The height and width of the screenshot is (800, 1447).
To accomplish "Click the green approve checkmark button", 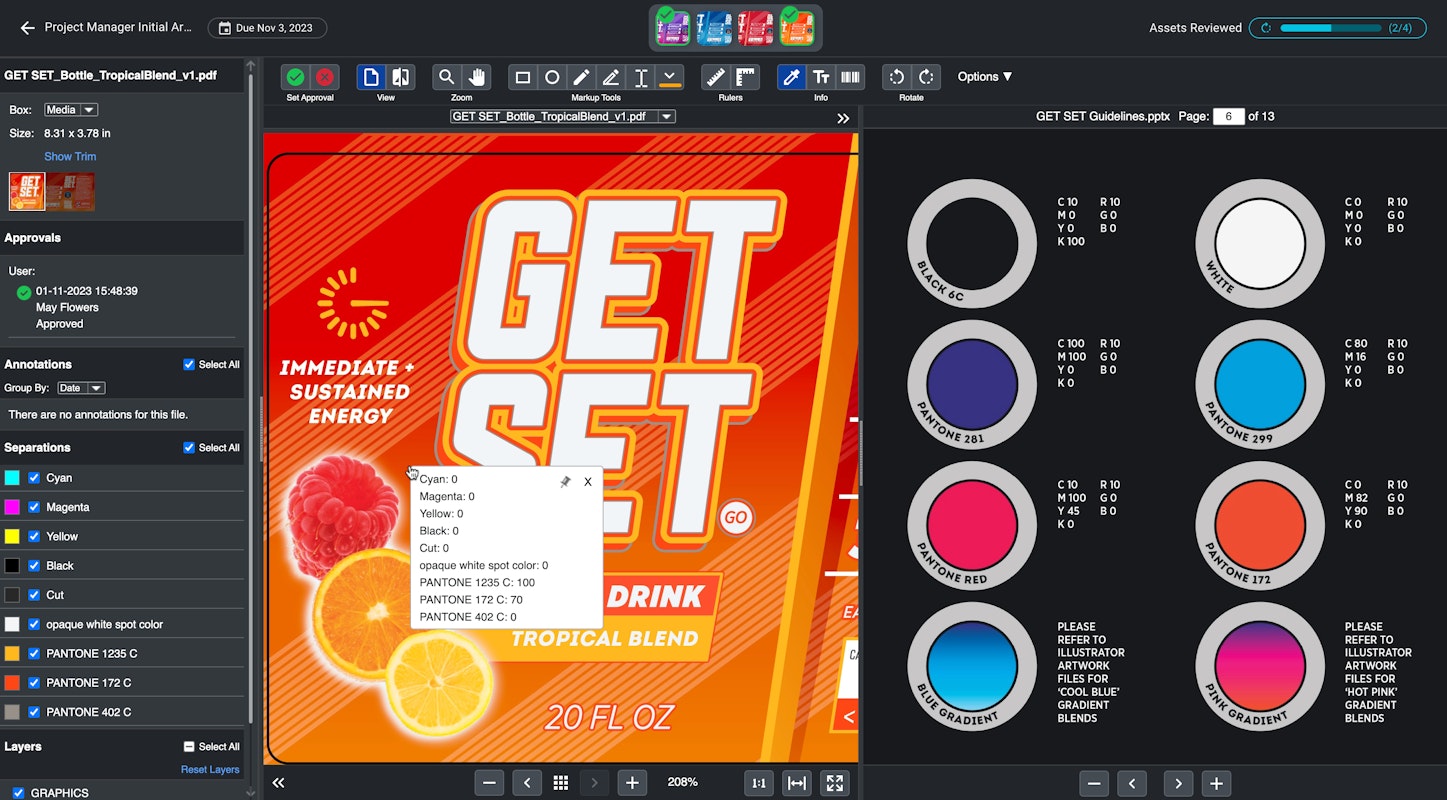I will tap(295, 77).
